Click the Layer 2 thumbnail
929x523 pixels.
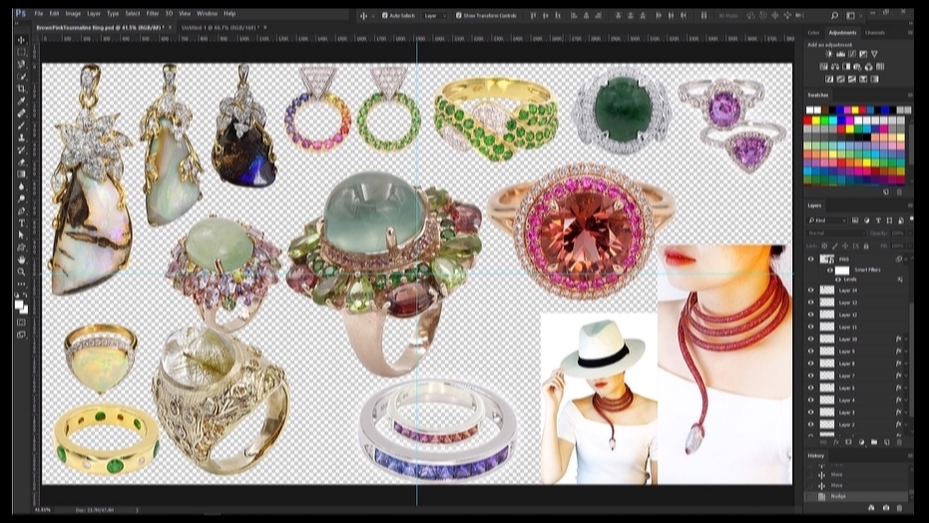pos(827,425)
